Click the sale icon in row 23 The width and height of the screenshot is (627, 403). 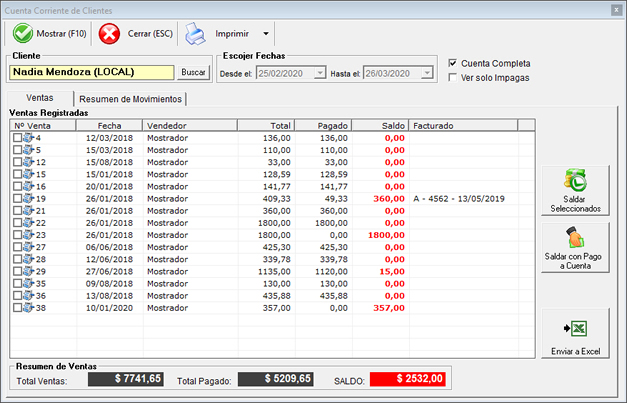pos(28,235)
